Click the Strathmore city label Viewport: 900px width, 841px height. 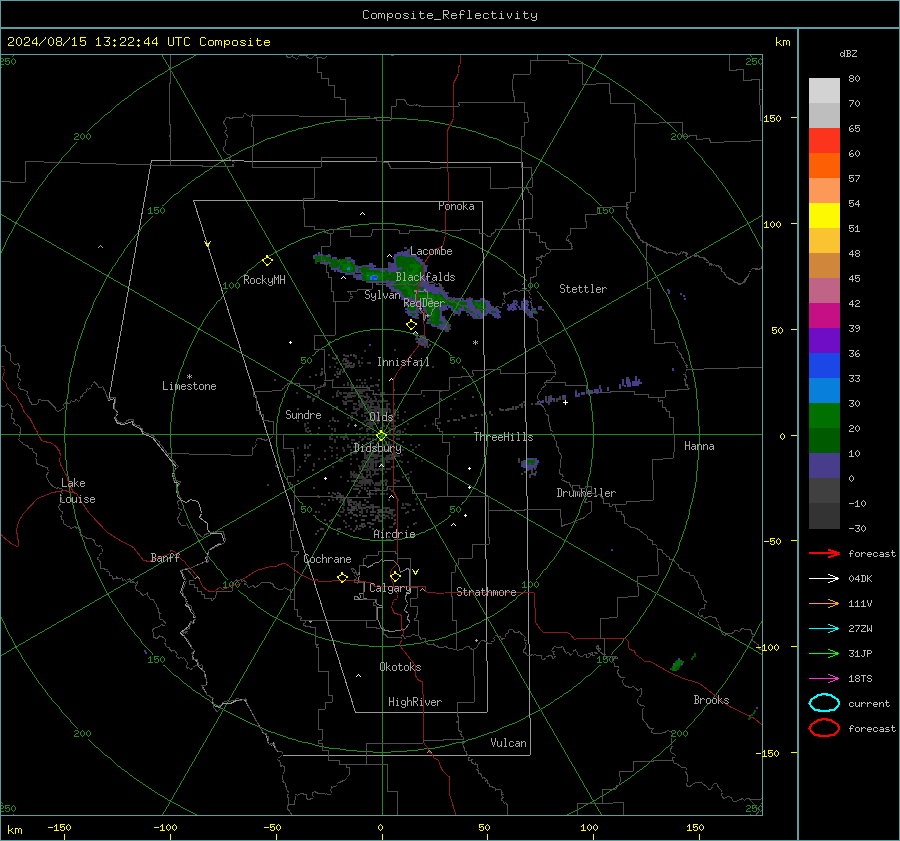(486, 592)
